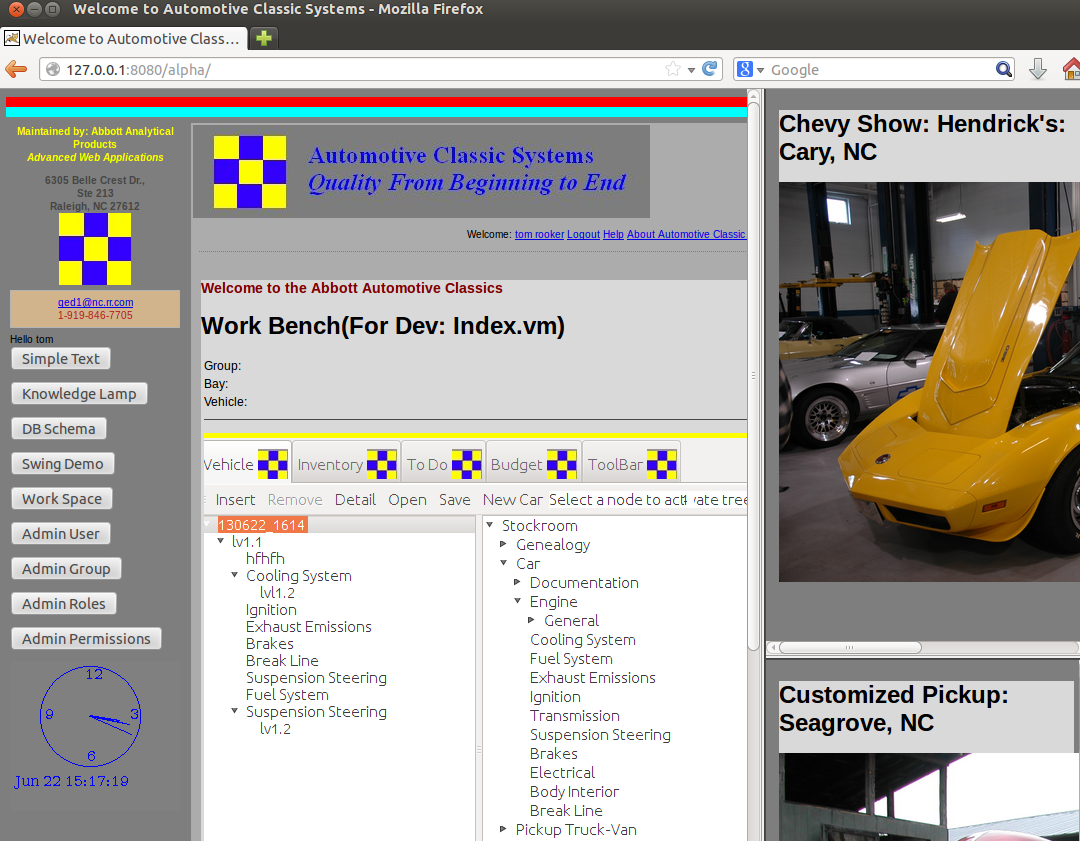Bookmark page with the star icon
The image size is (1080, 841).
(673, 69)
